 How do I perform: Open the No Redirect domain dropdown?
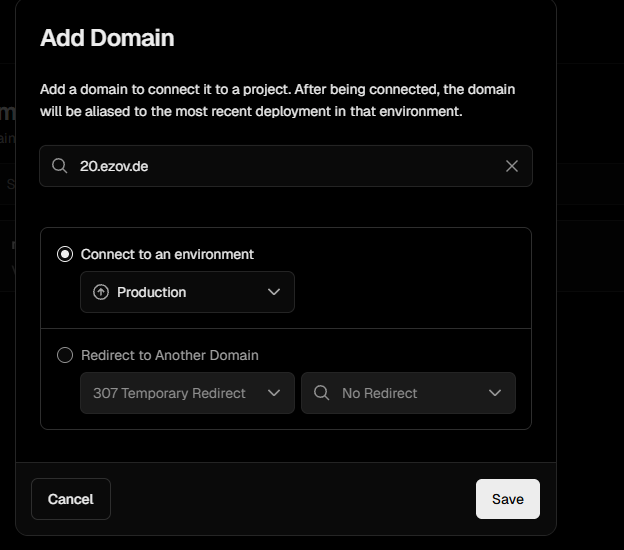(408, 393)
